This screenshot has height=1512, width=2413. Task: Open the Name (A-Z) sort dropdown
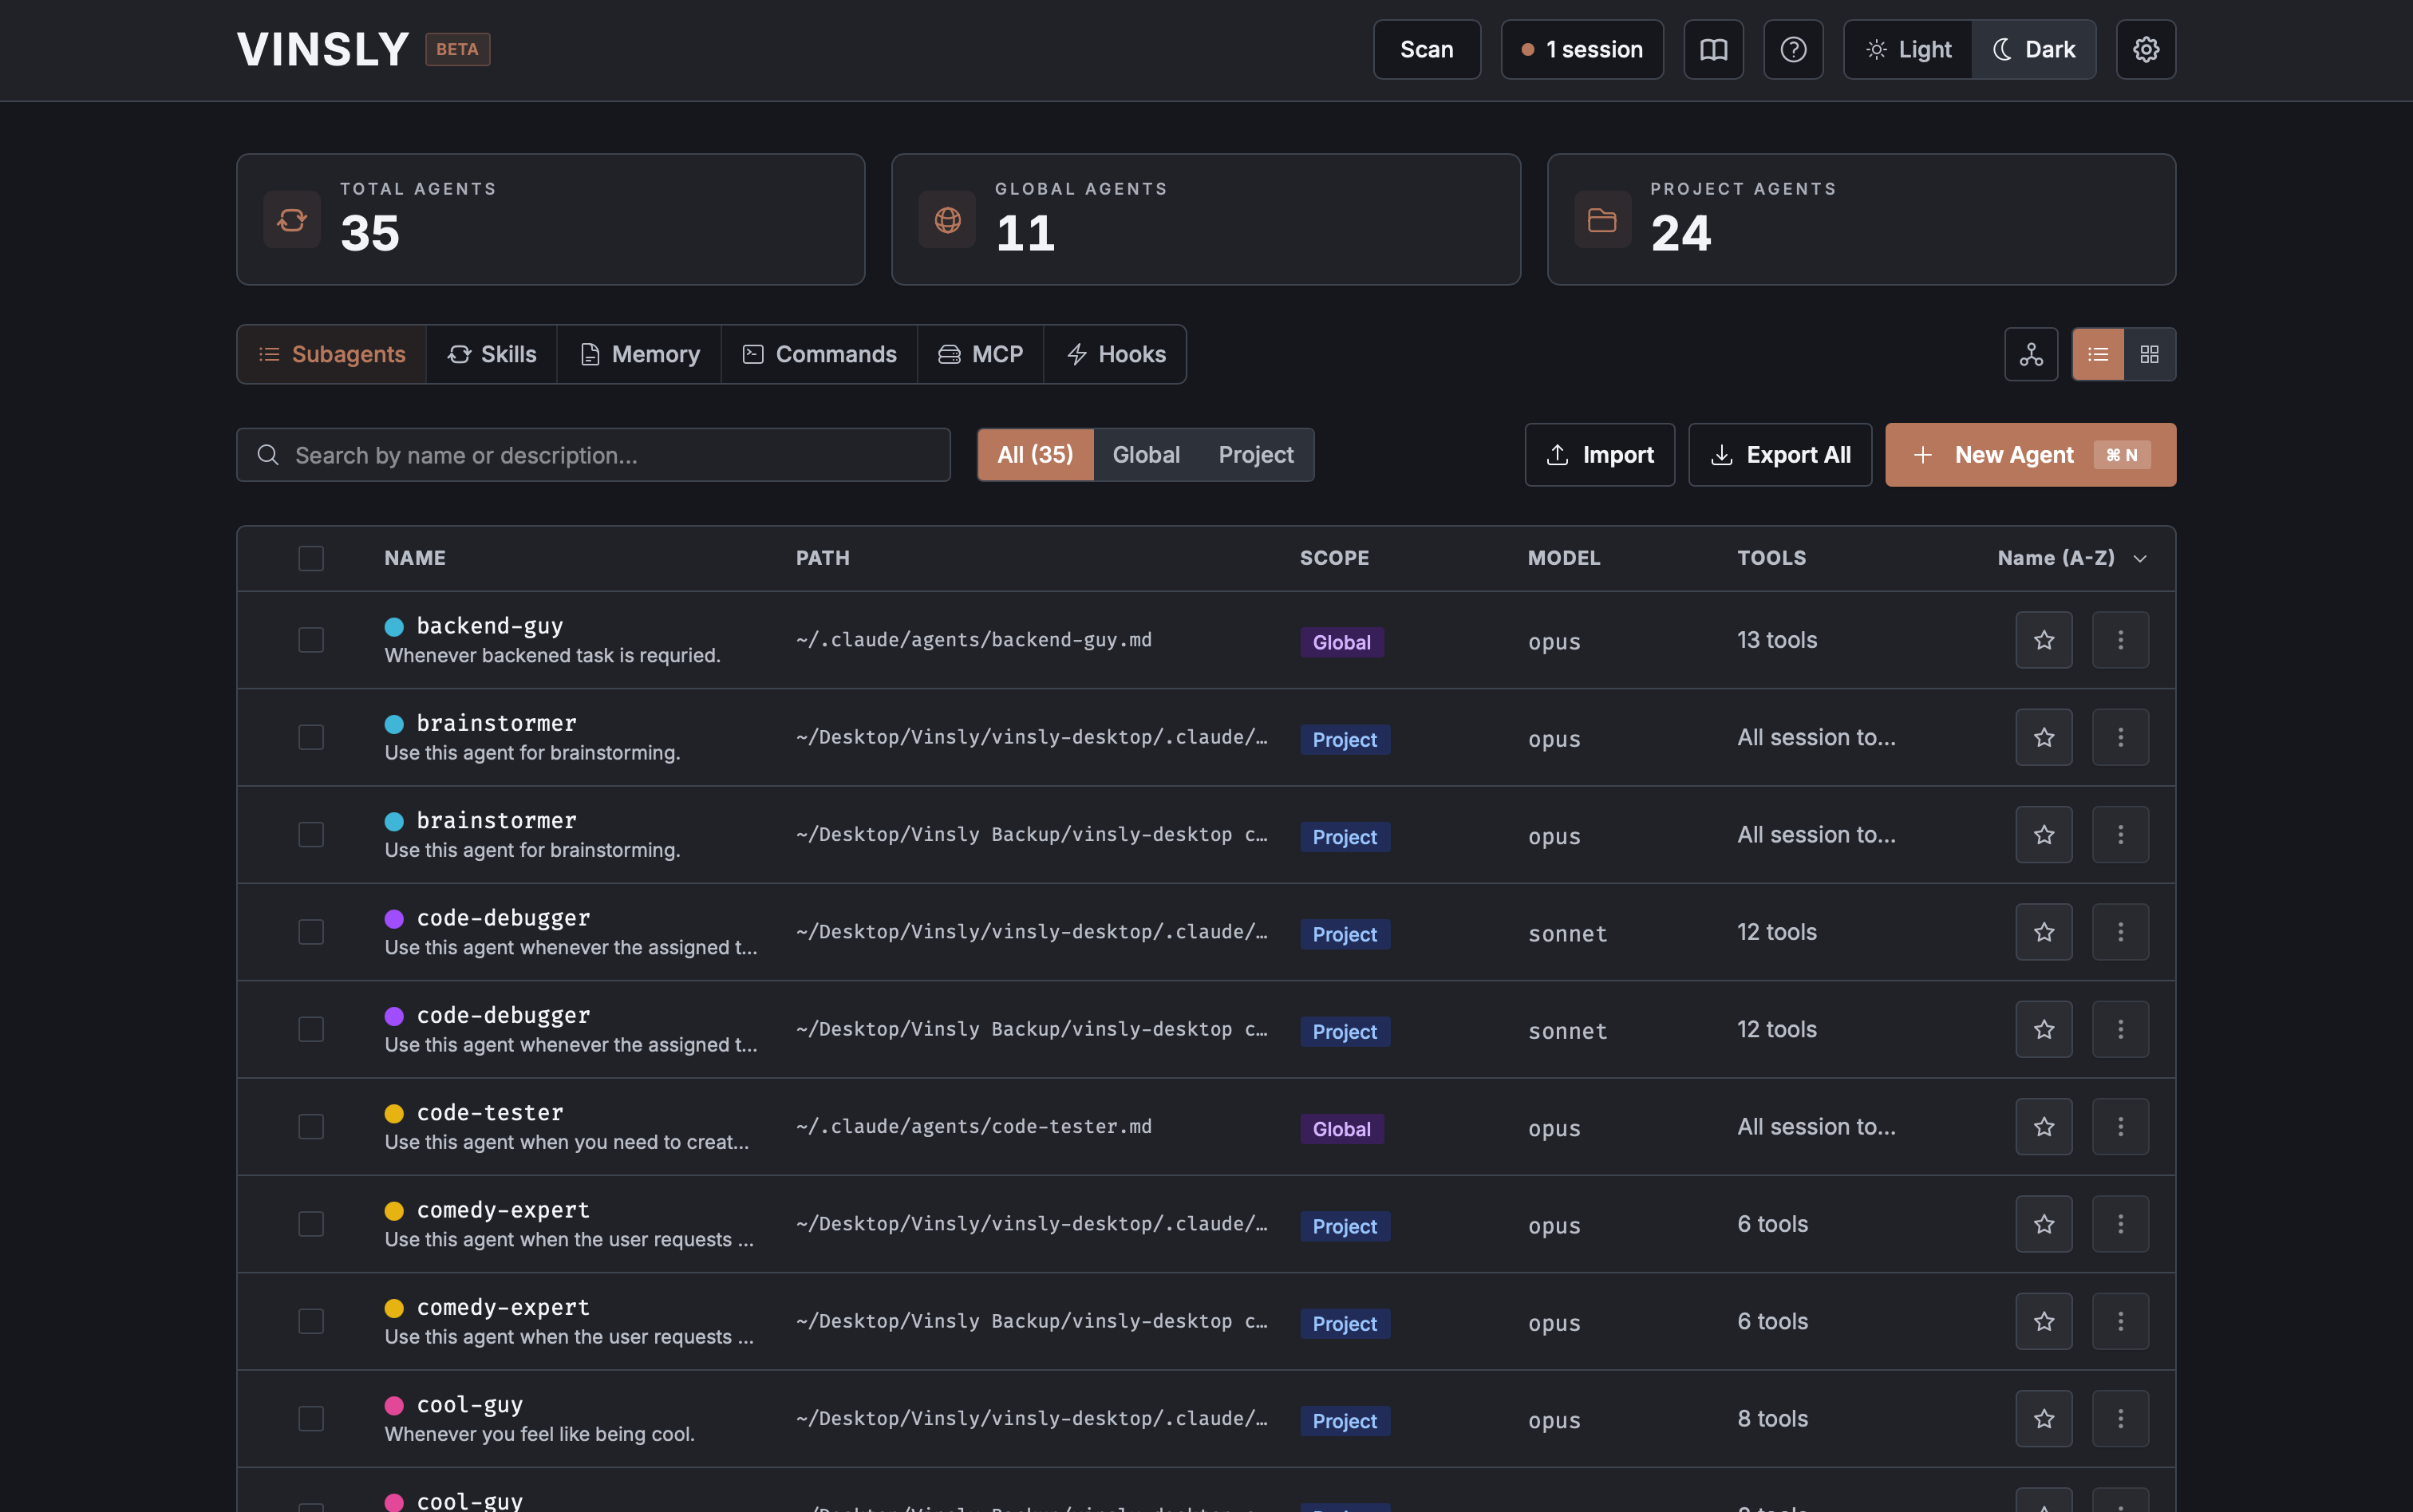click(2071, 558)
